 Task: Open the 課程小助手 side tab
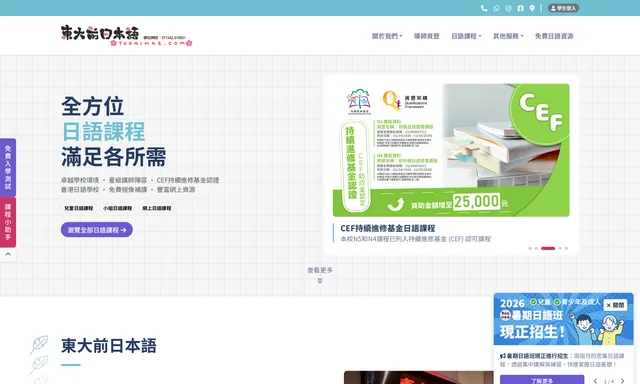[8, 222]
